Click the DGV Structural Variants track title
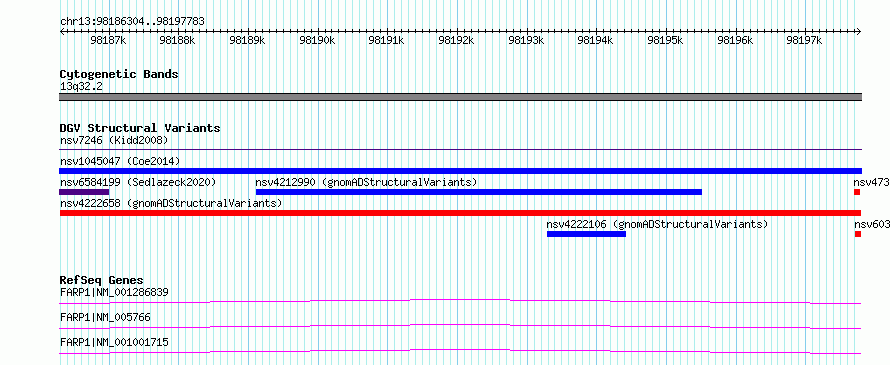Viewport: 890px width, 365px height. [x=140, y=128]
